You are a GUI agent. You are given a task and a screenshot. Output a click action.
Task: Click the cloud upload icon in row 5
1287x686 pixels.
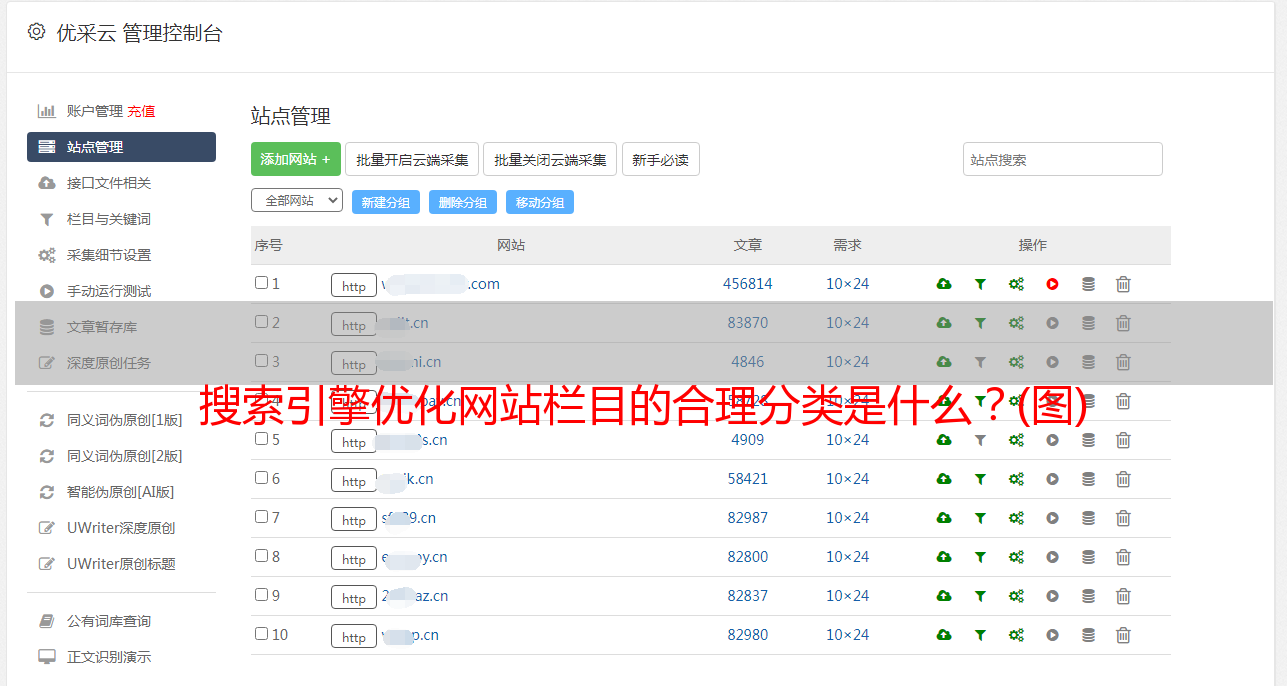944,440
